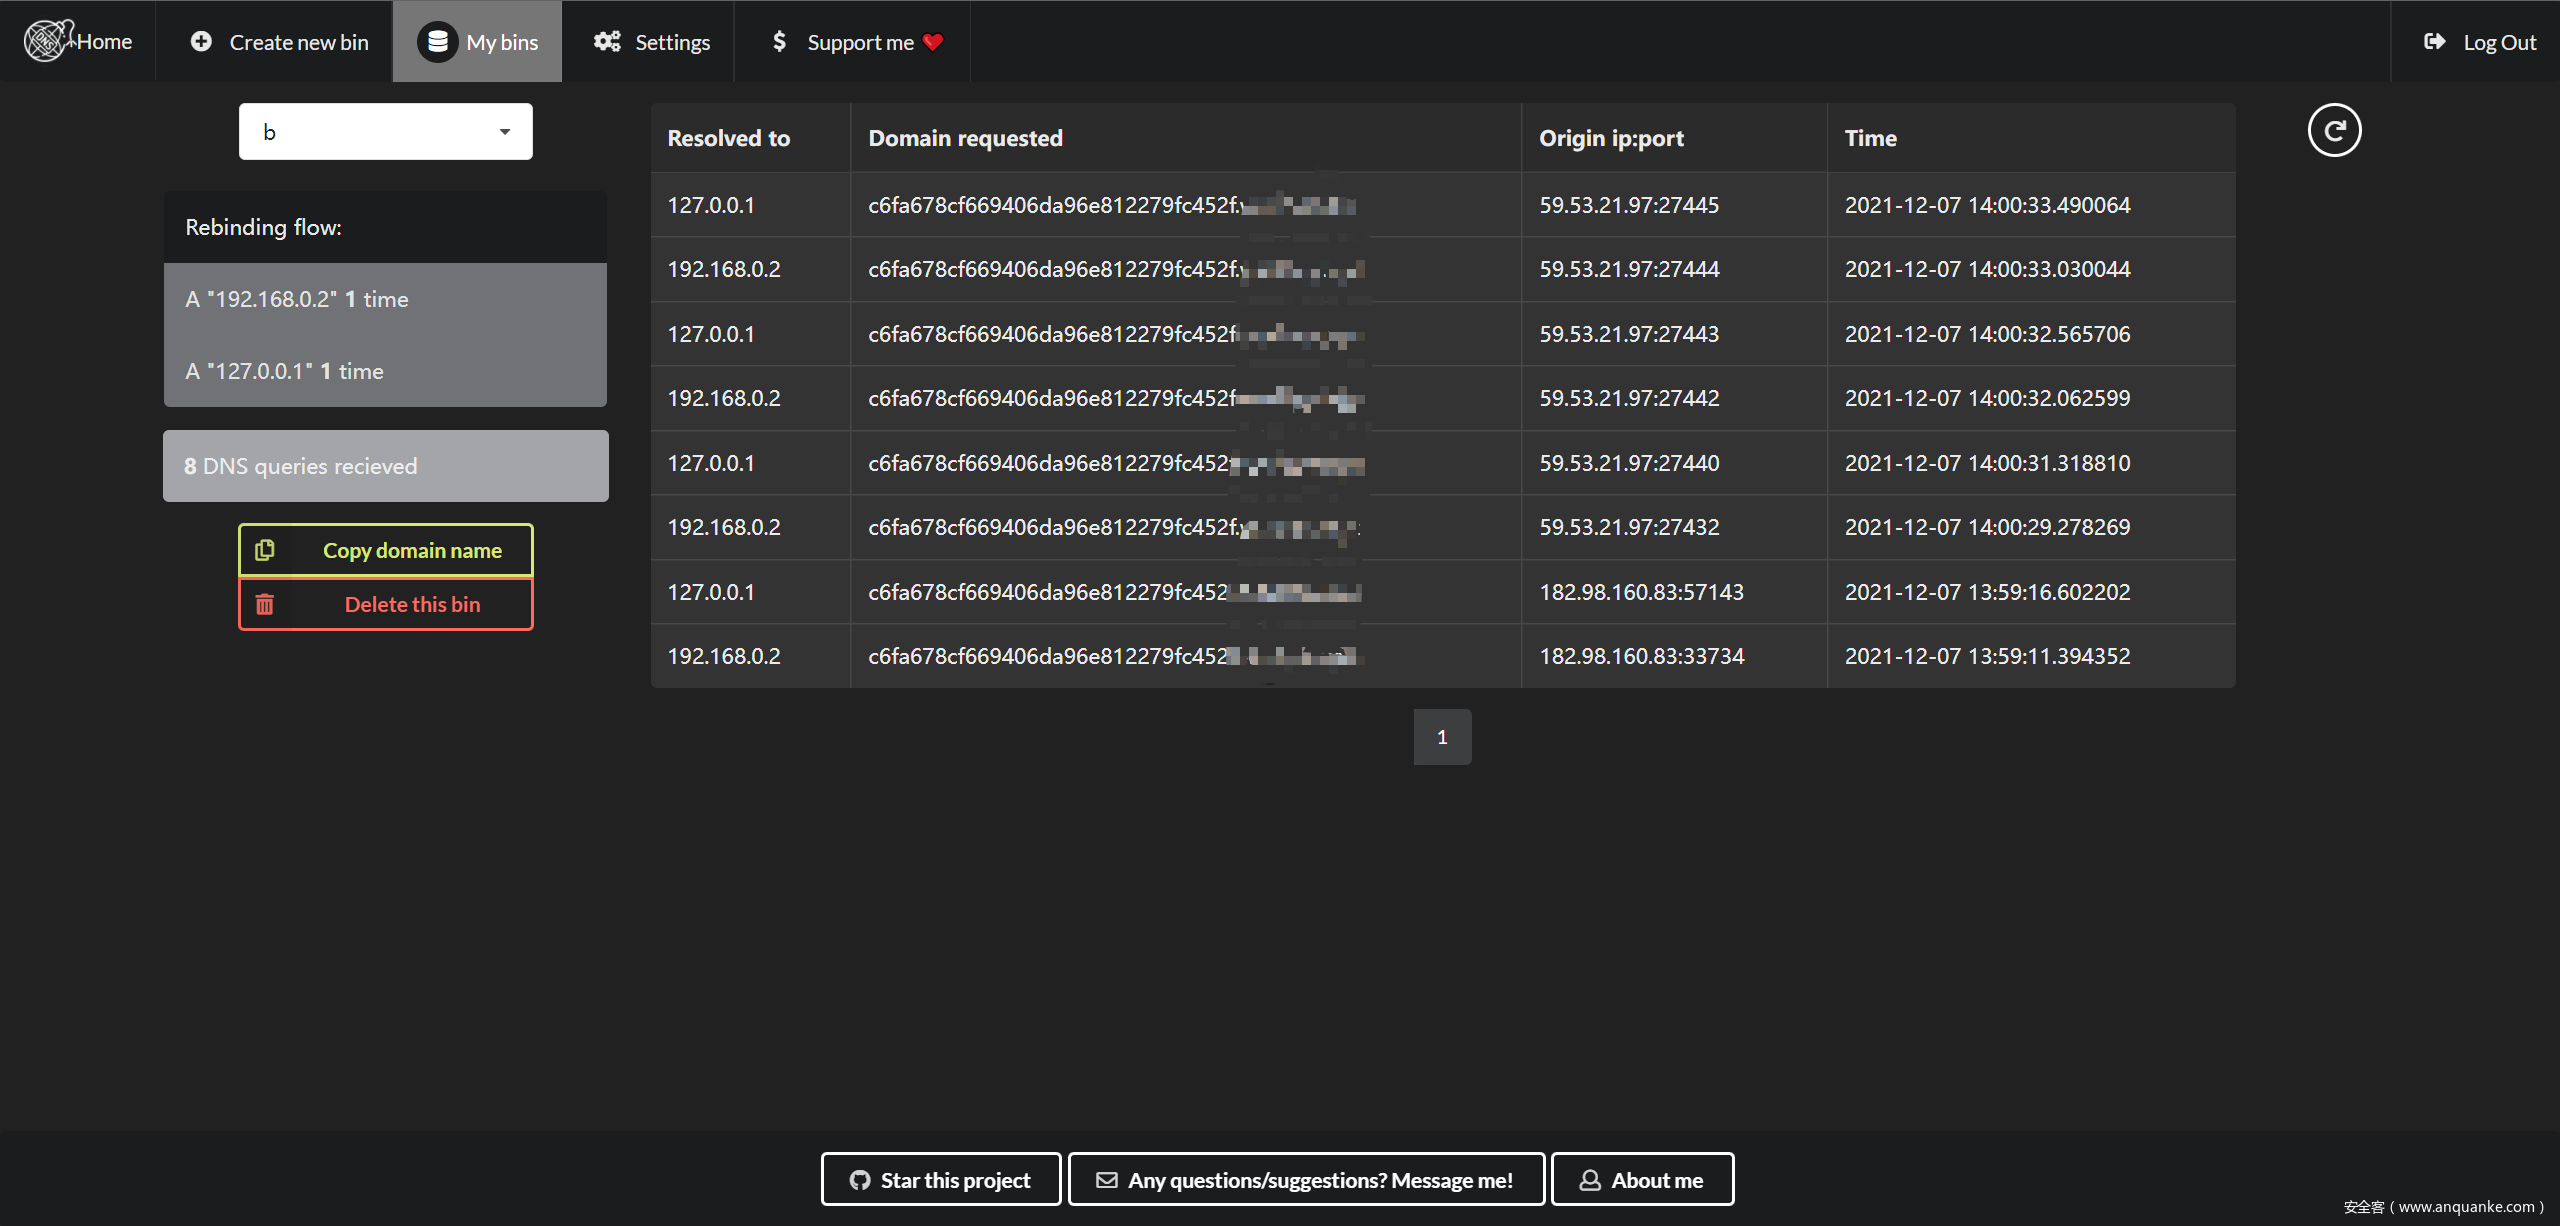Go to the Create new bin page

[298, 42]
